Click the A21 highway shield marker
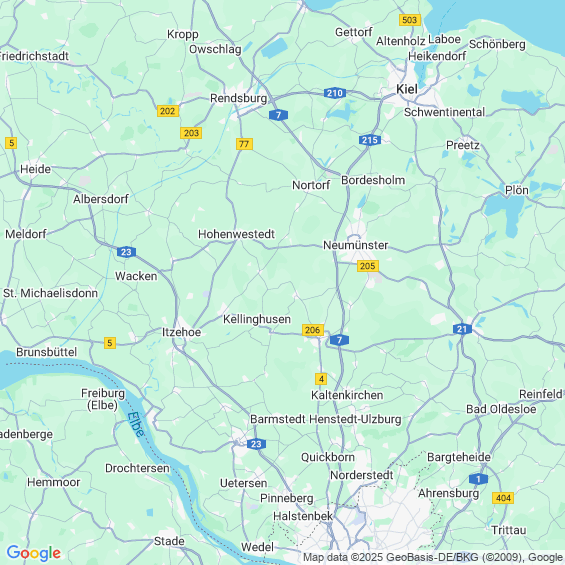 [x=462, y=329]
